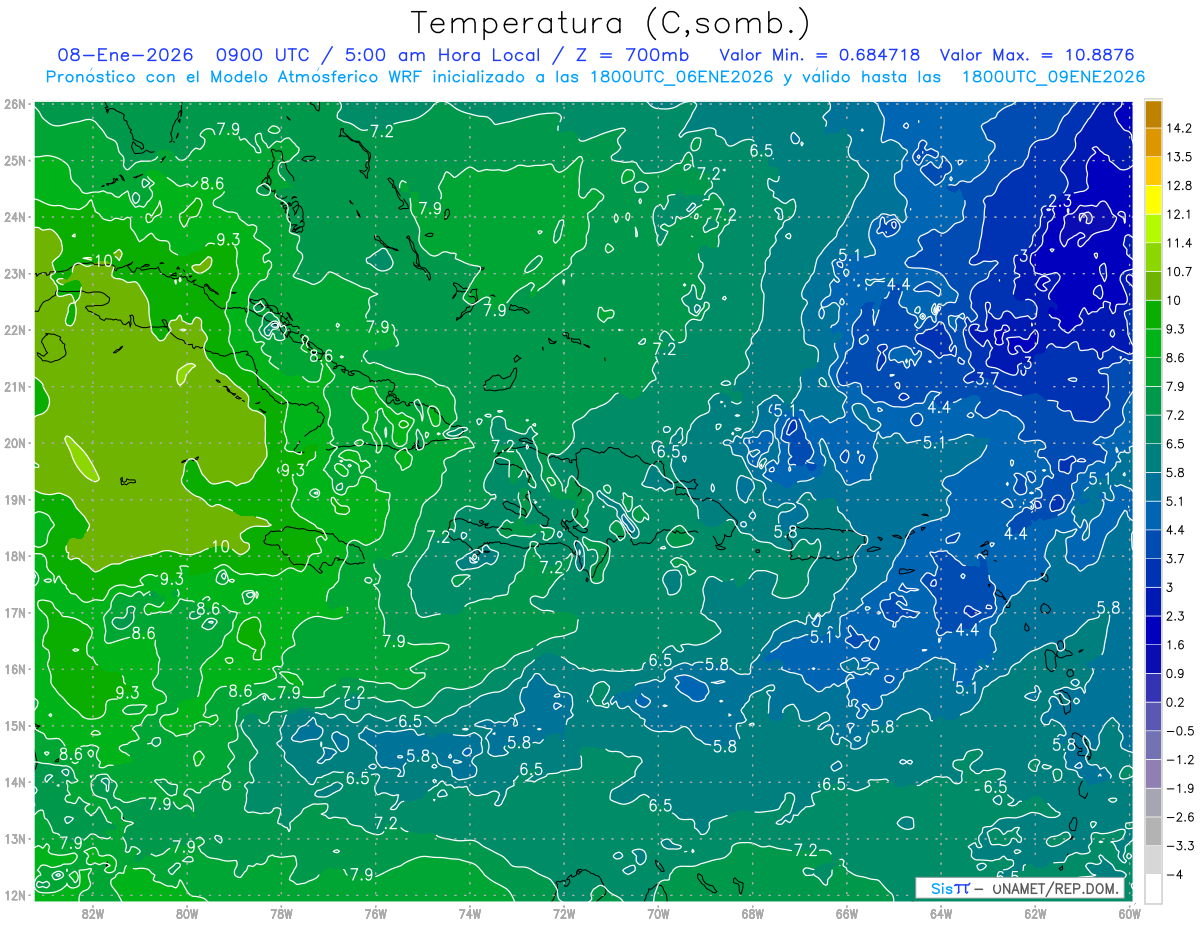Click the '22N' latitude label
Screen dimensions: 1200x927
click(x=14, y=330)
